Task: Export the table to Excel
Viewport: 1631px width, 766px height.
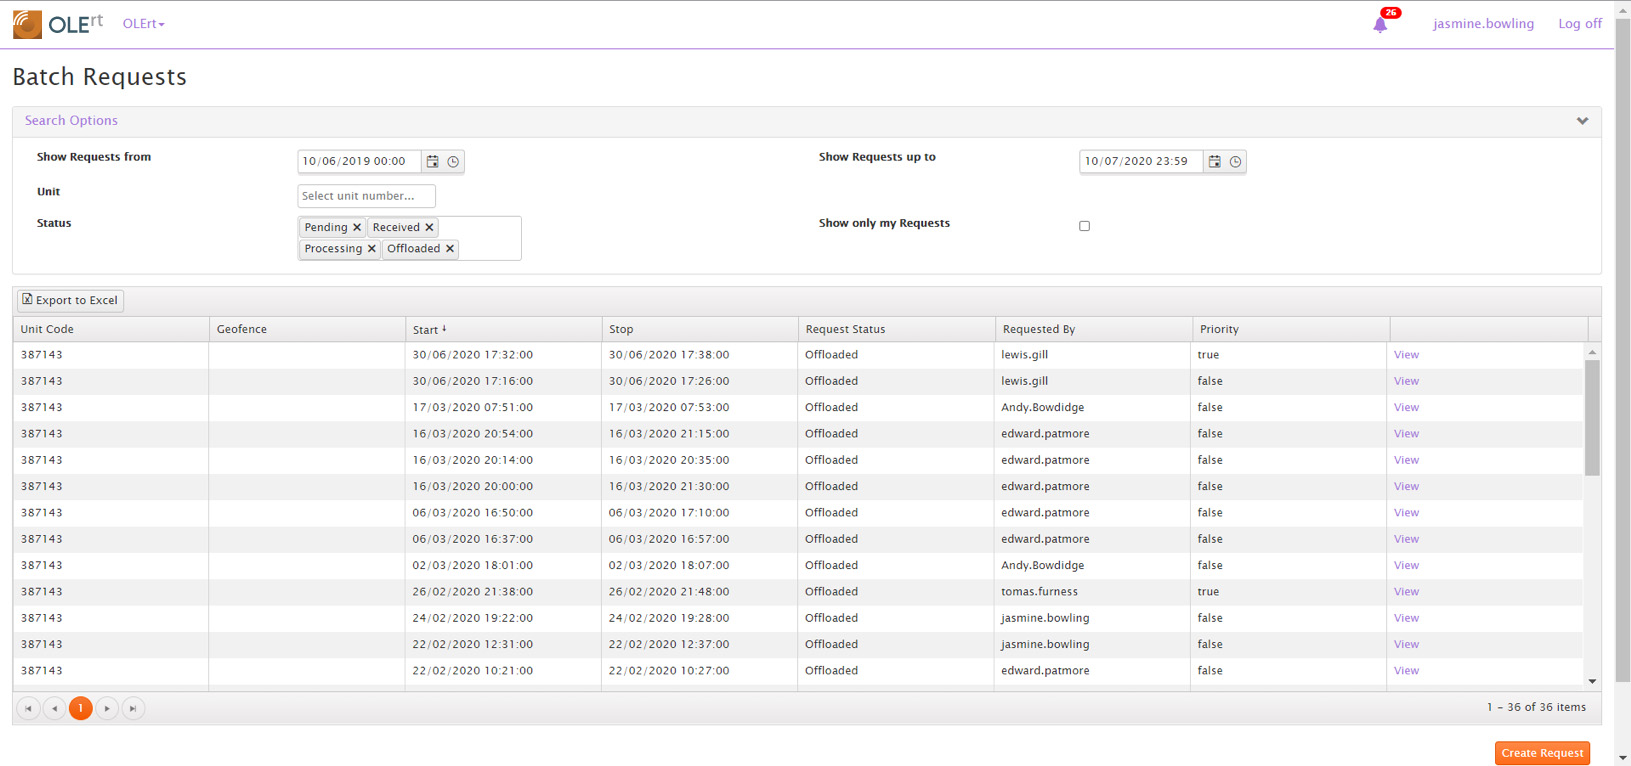Action: tap(70, 300)
